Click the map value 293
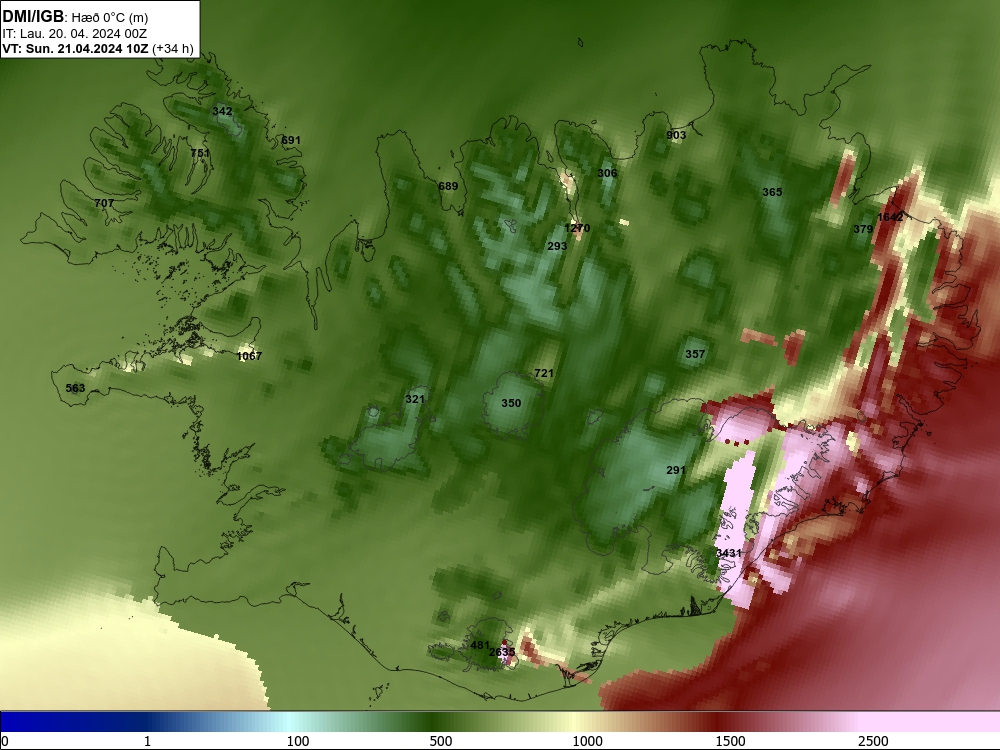 [x=557, y=246]
